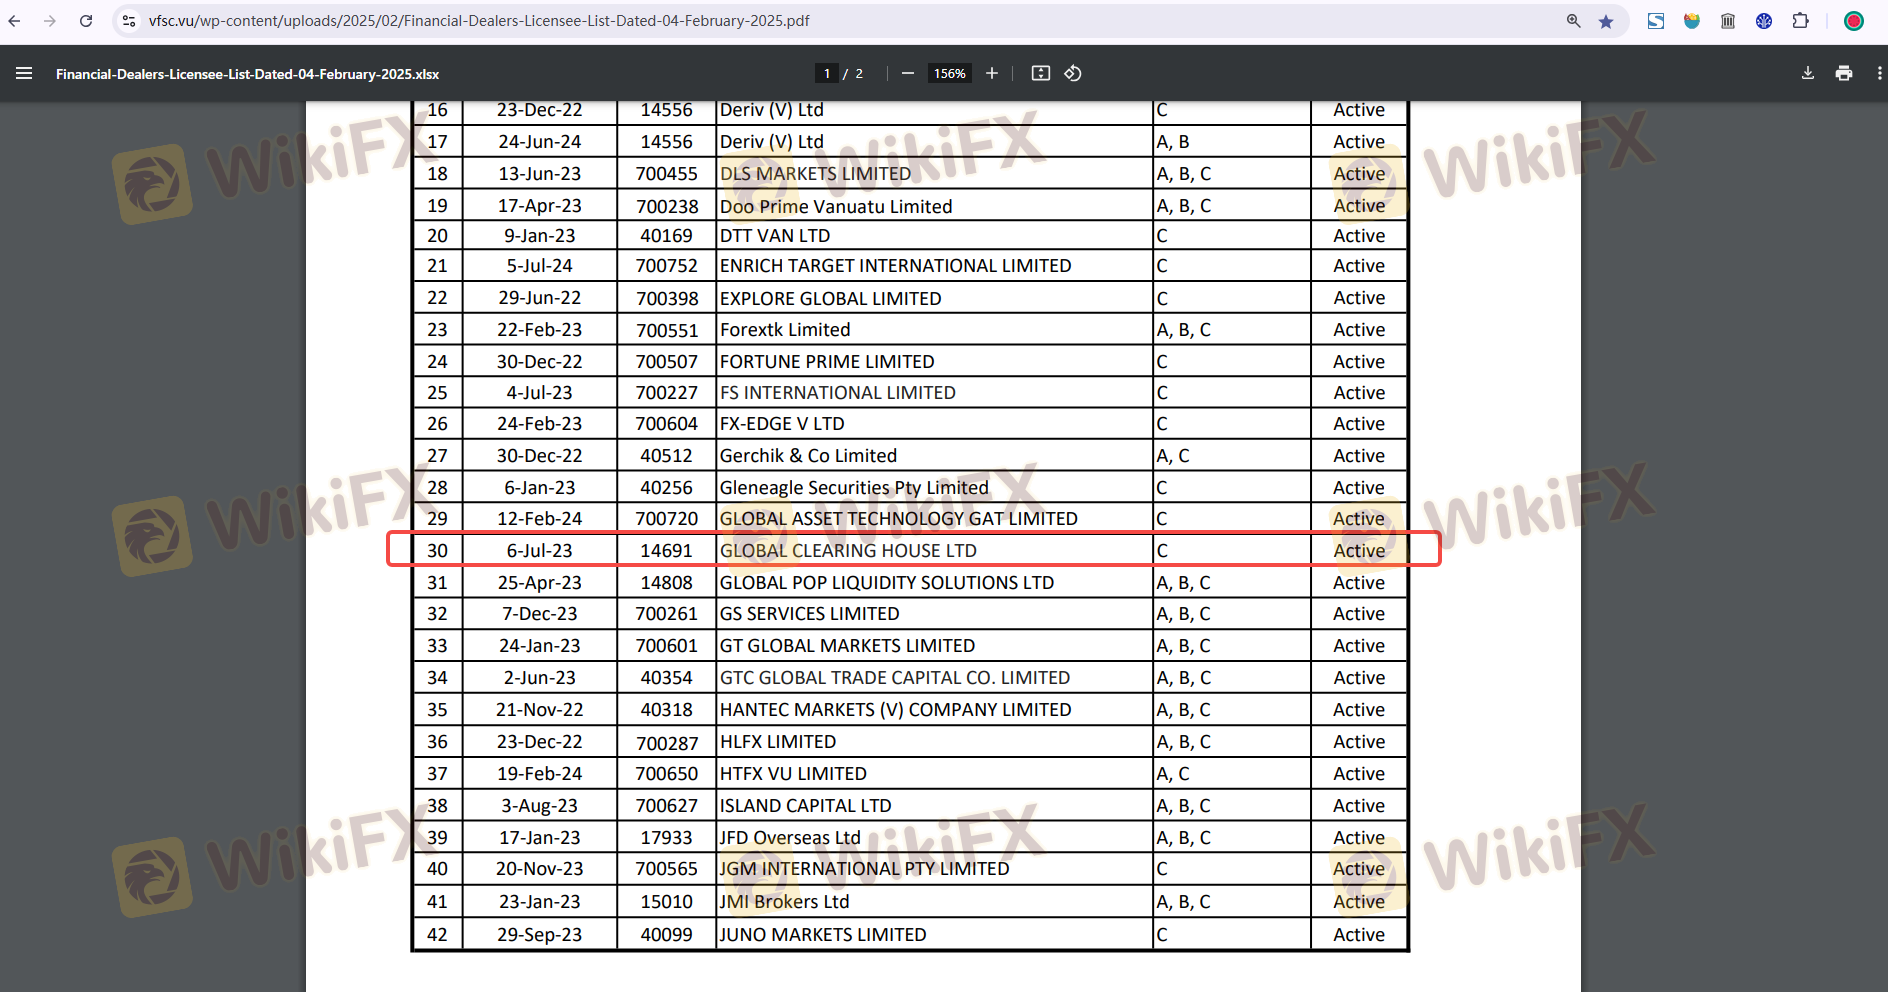This screenshot has height=992, width=1888.
Task: Download the PDF file
Action: click(x=1807, y=73)
